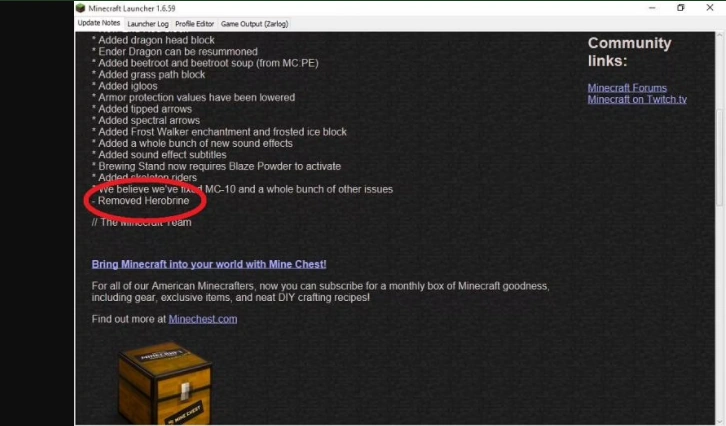Screen dimensions: 726x426
Task: Click the scrollbar up arrow
Action: tap(720, 35)
